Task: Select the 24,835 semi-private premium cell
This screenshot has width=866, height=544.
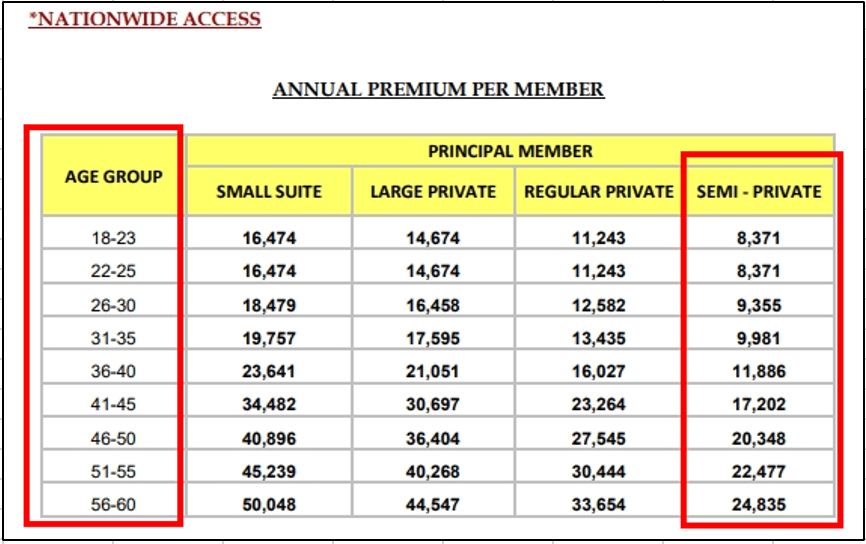Action: 758,505
